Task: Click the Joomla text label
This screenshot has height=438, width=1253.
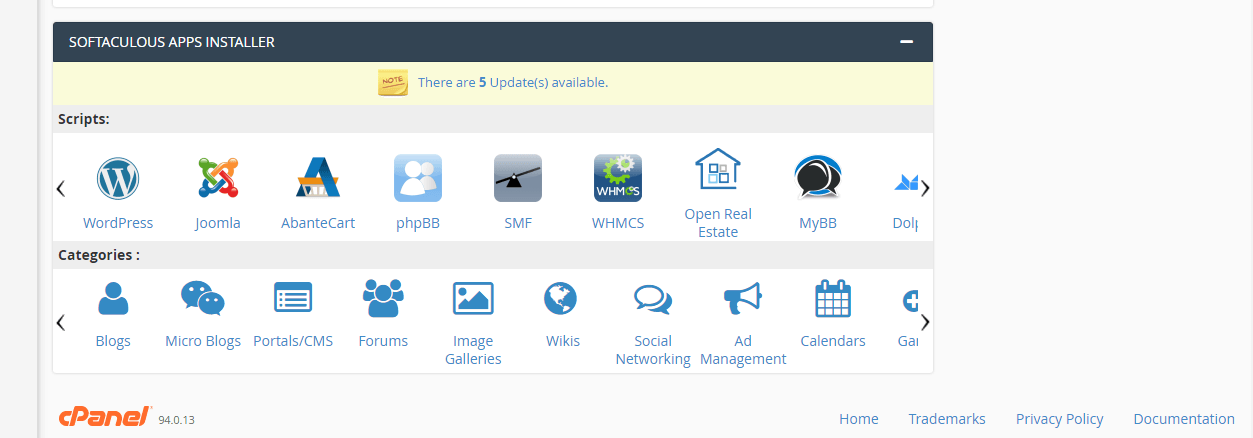Action: (218, 223)
